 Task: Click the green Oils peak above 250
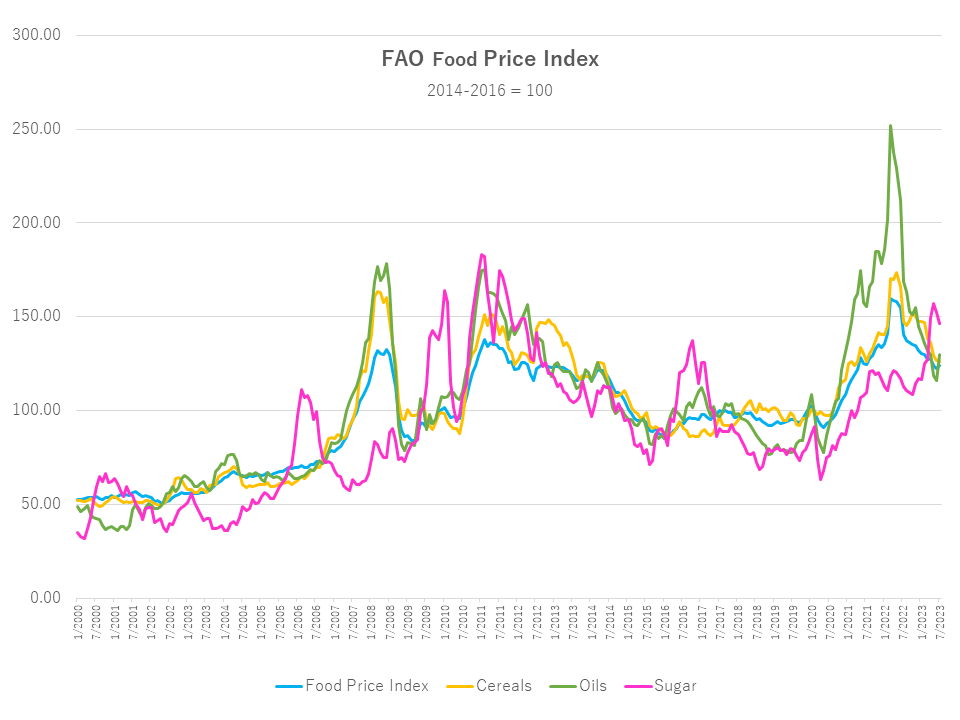pos(890,127)
